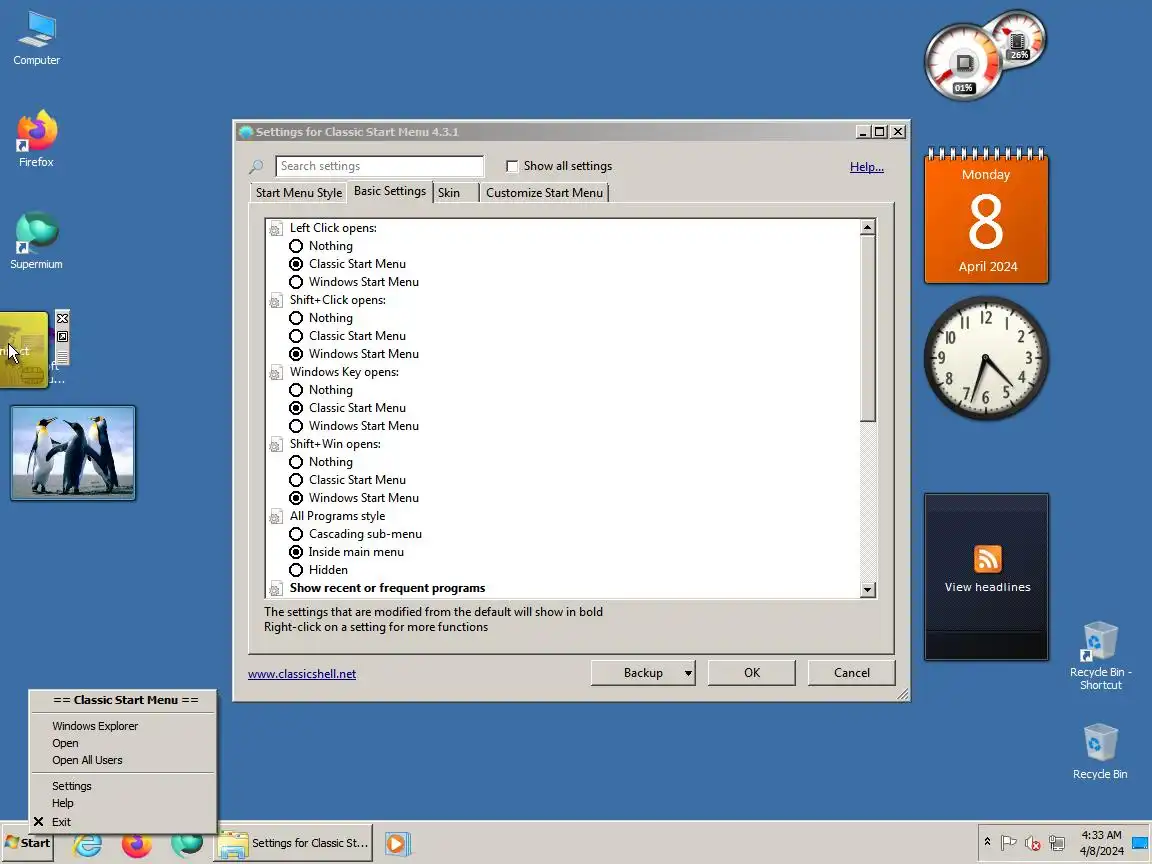Image resolution: width=1152 pixels, height=864 pixels.
Task: Click the settings list vertical scrollbar thumb
Action: pyautogui.click(x=868, y=329)
